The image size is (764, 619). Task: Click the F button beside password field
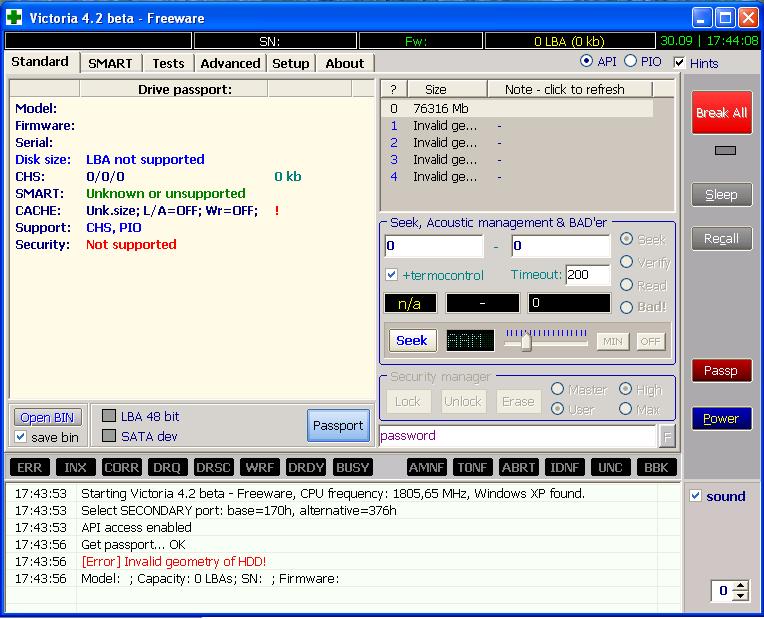667,436
